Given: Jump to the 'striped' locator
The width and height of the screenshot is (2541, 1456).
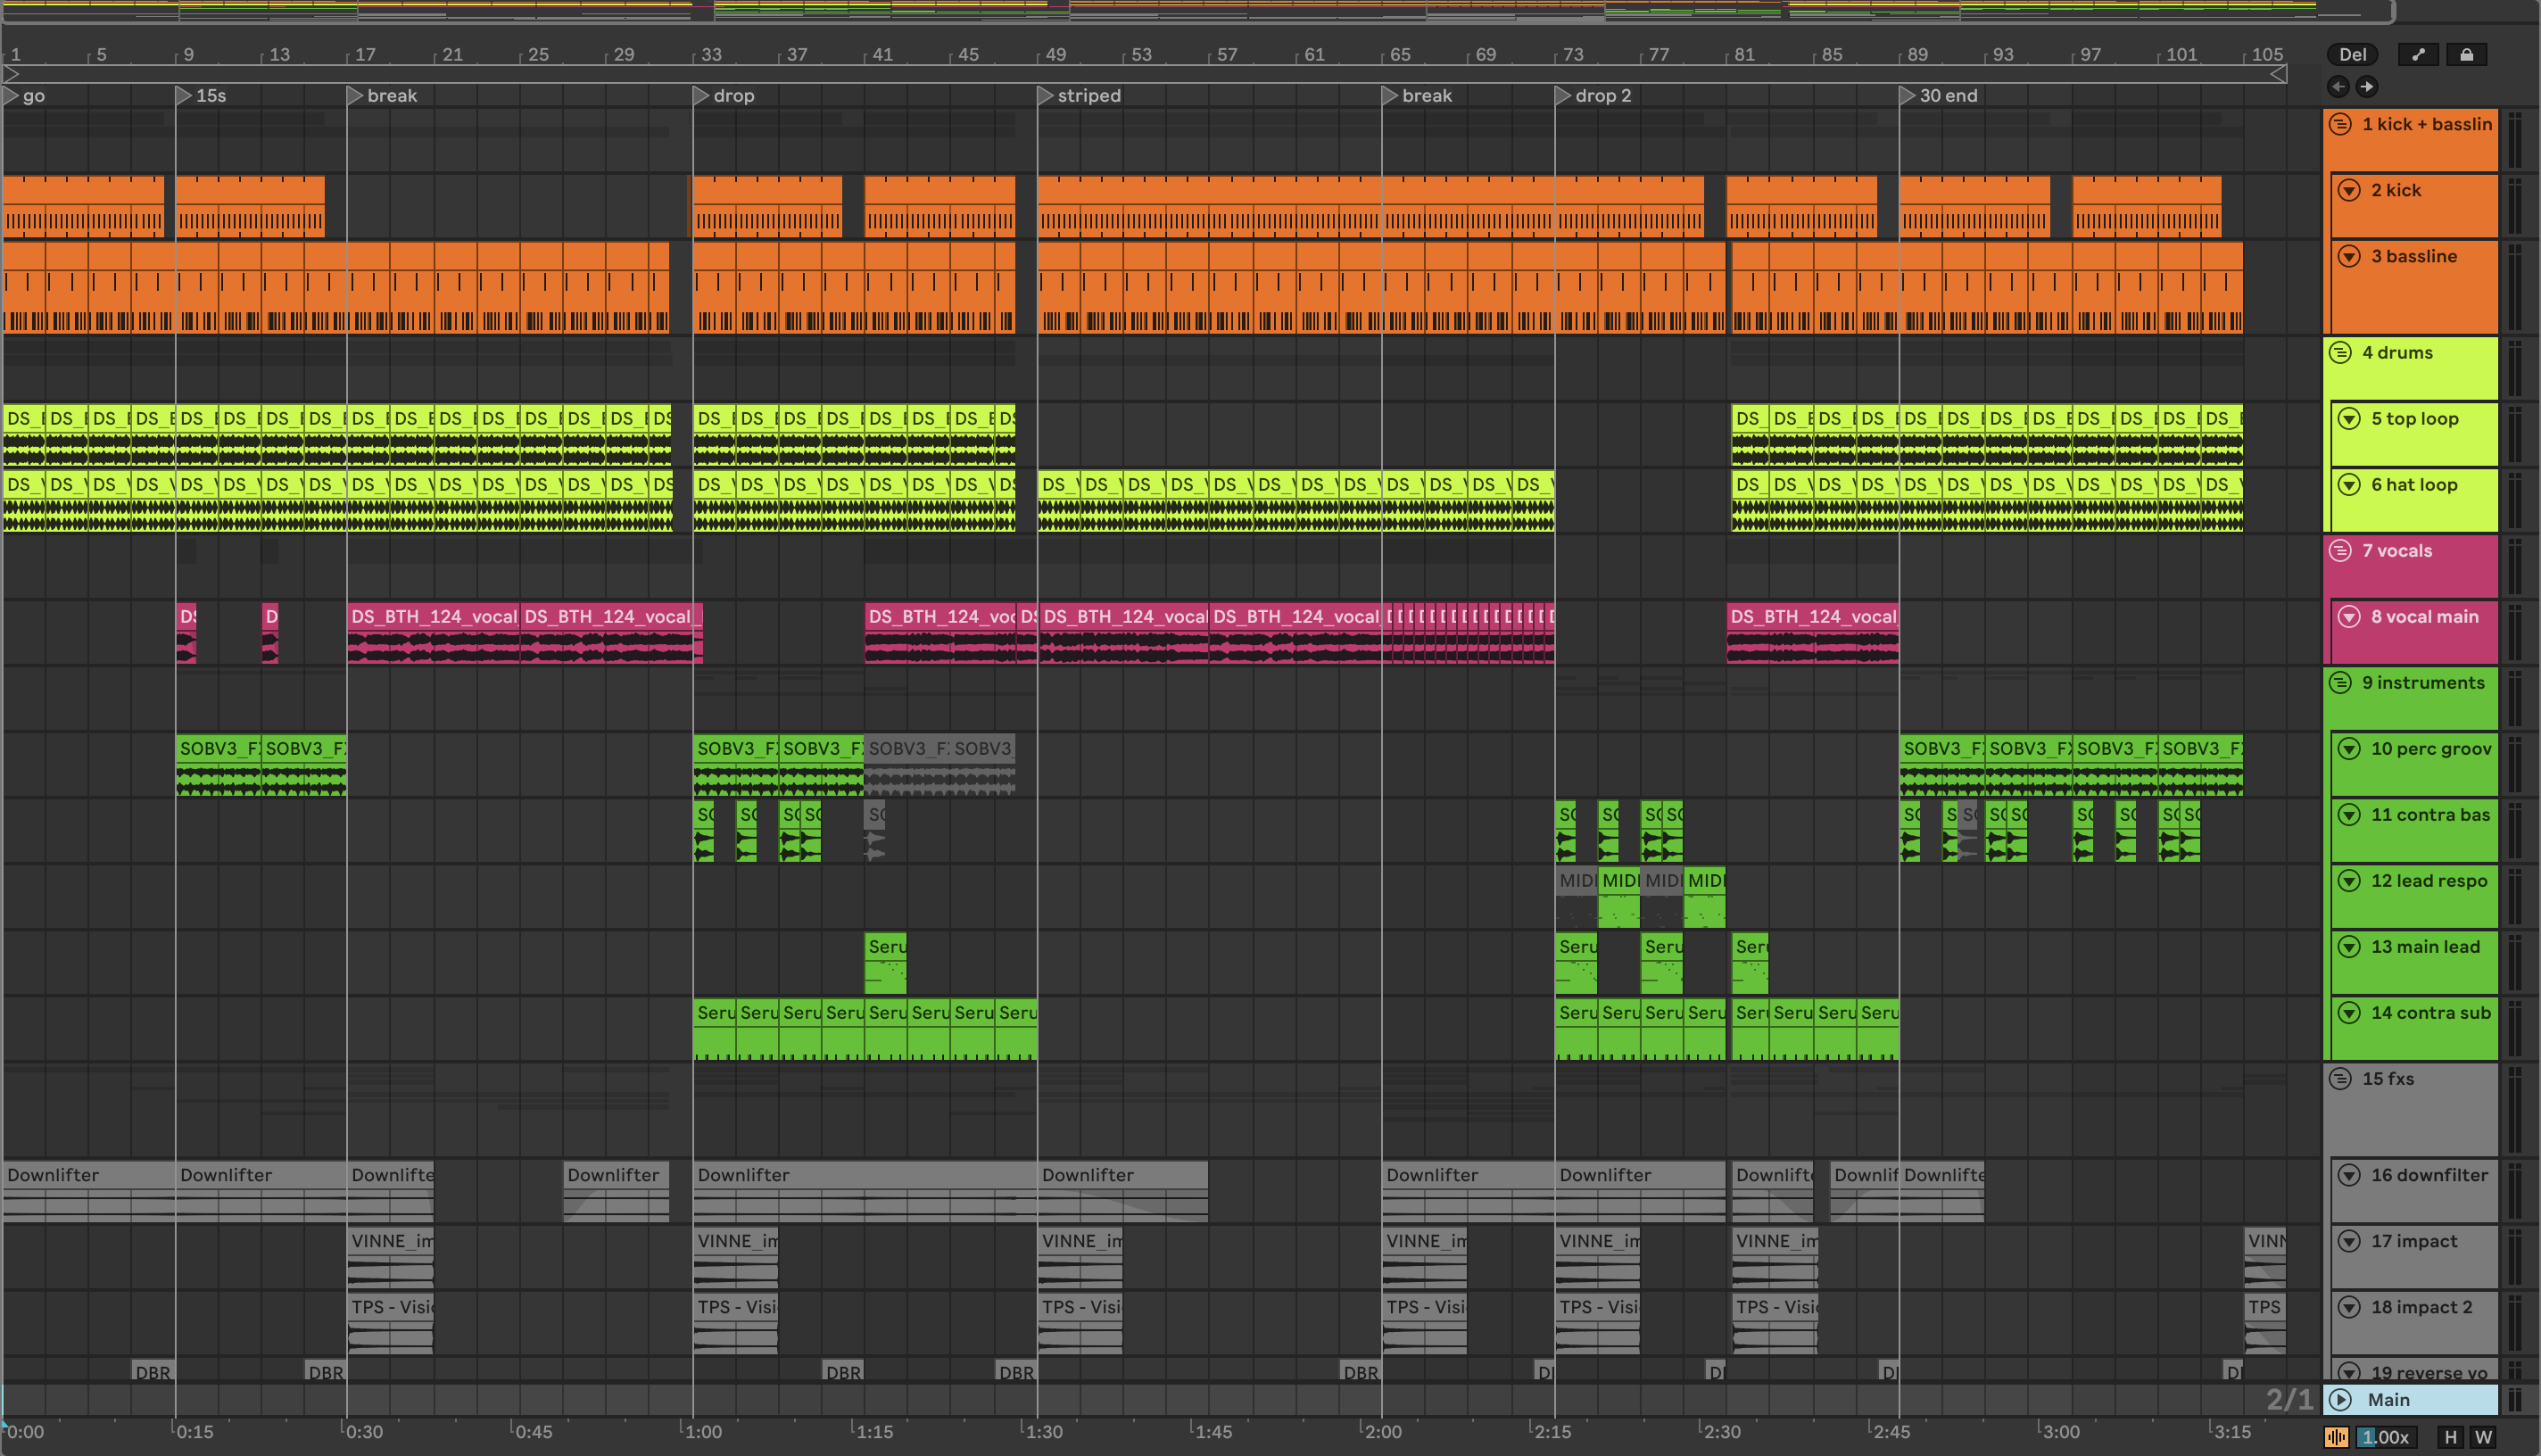Looking at the screenshot, I should tap(1045, 96).
